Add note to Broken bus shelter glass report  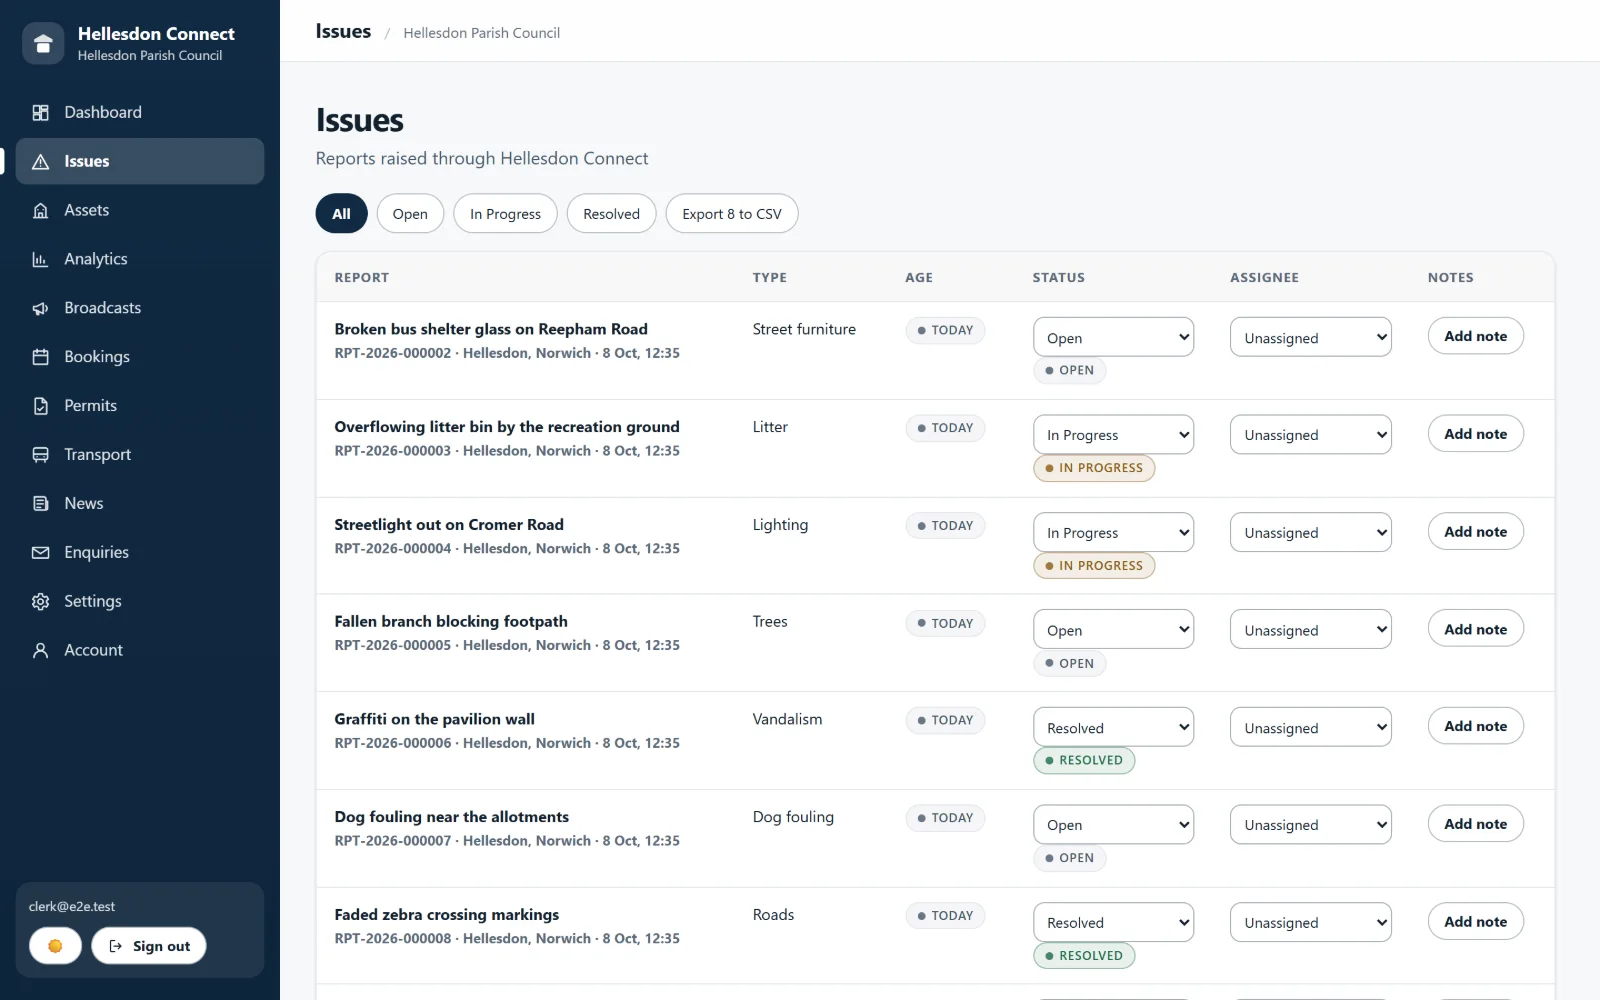[1475, 336]
